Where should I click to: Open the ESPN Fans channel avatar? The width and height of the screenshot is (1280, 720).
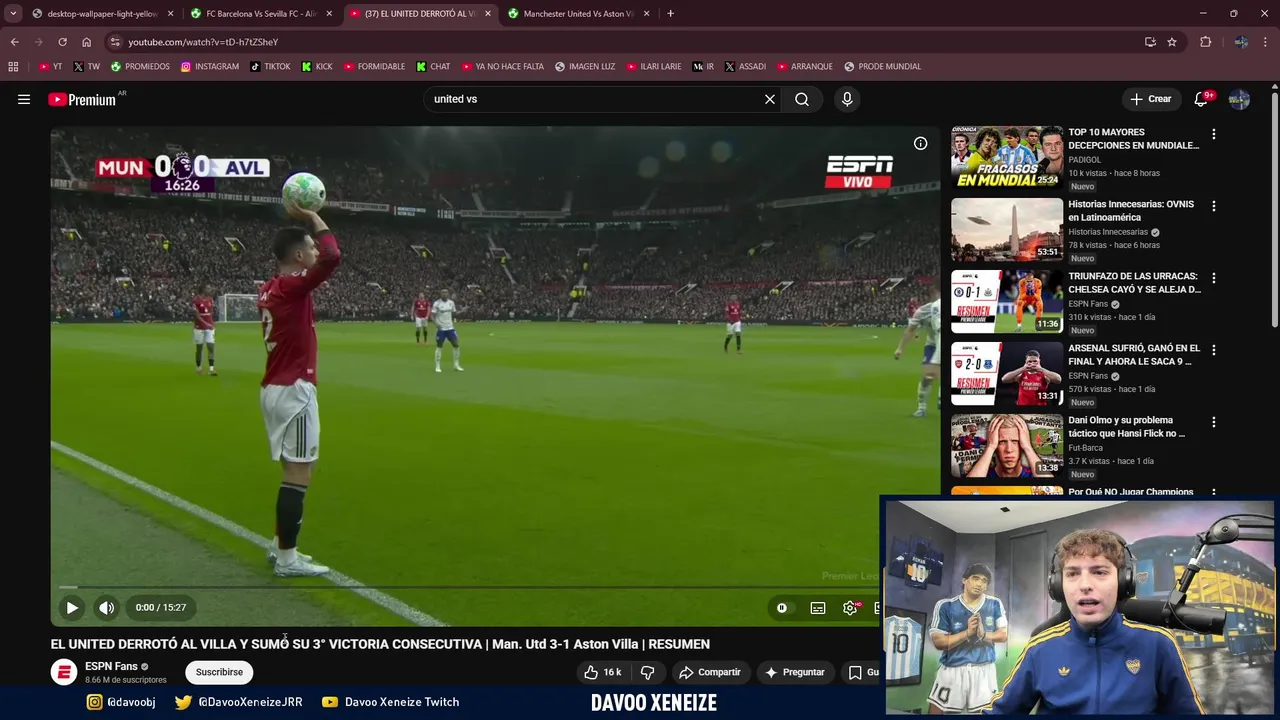pos(64,672)
